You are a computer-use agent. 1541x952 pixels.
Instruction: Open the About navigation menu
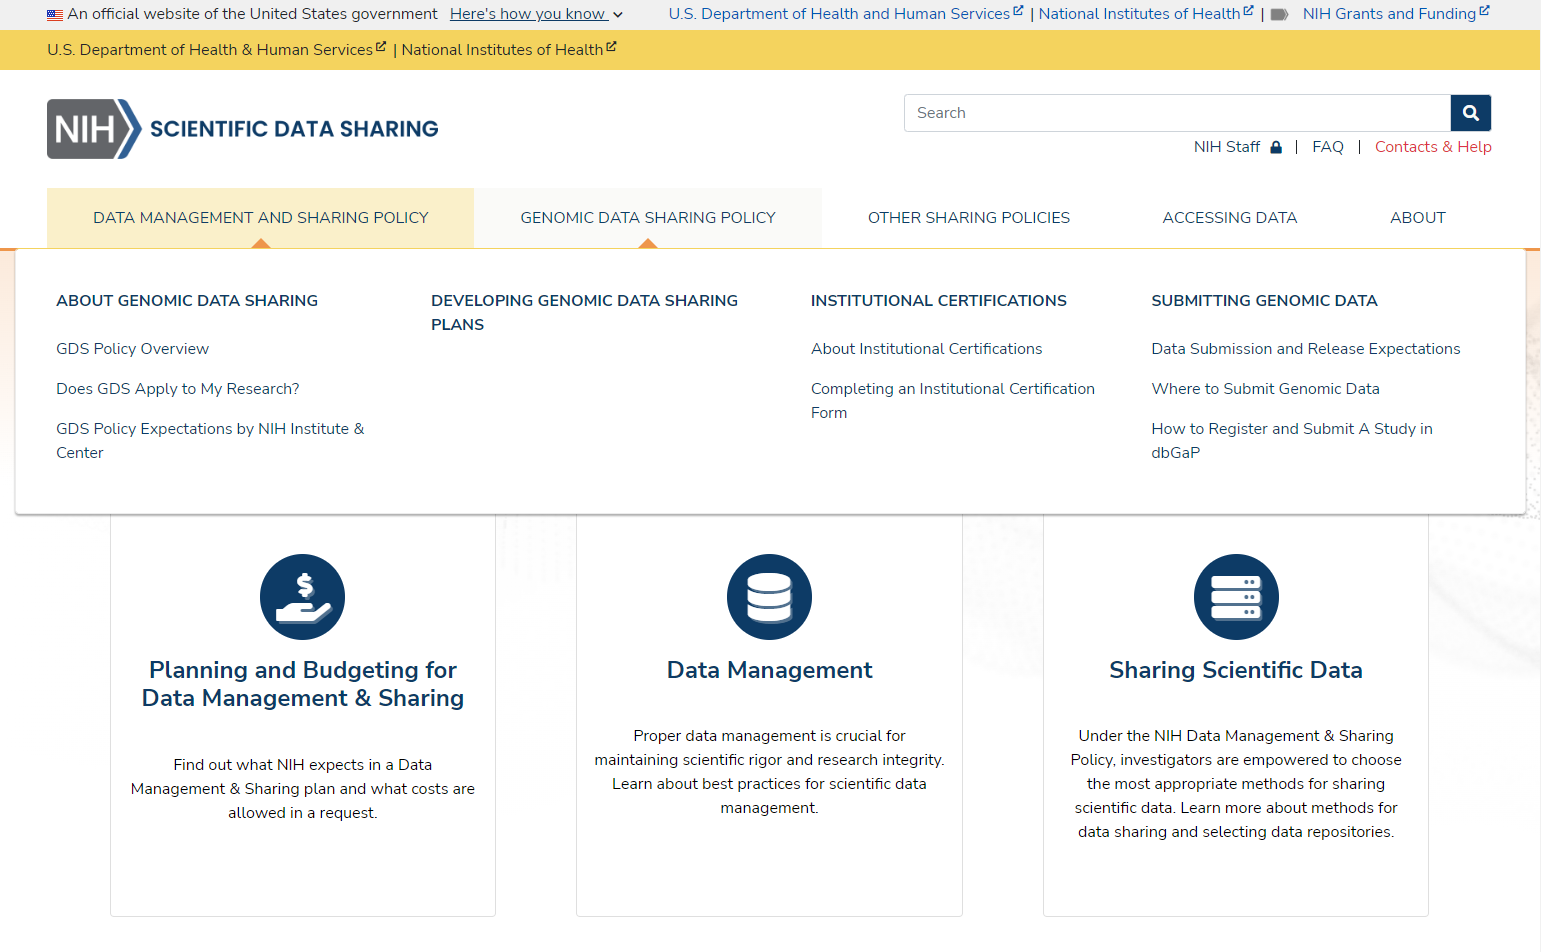click(1417, 218)
